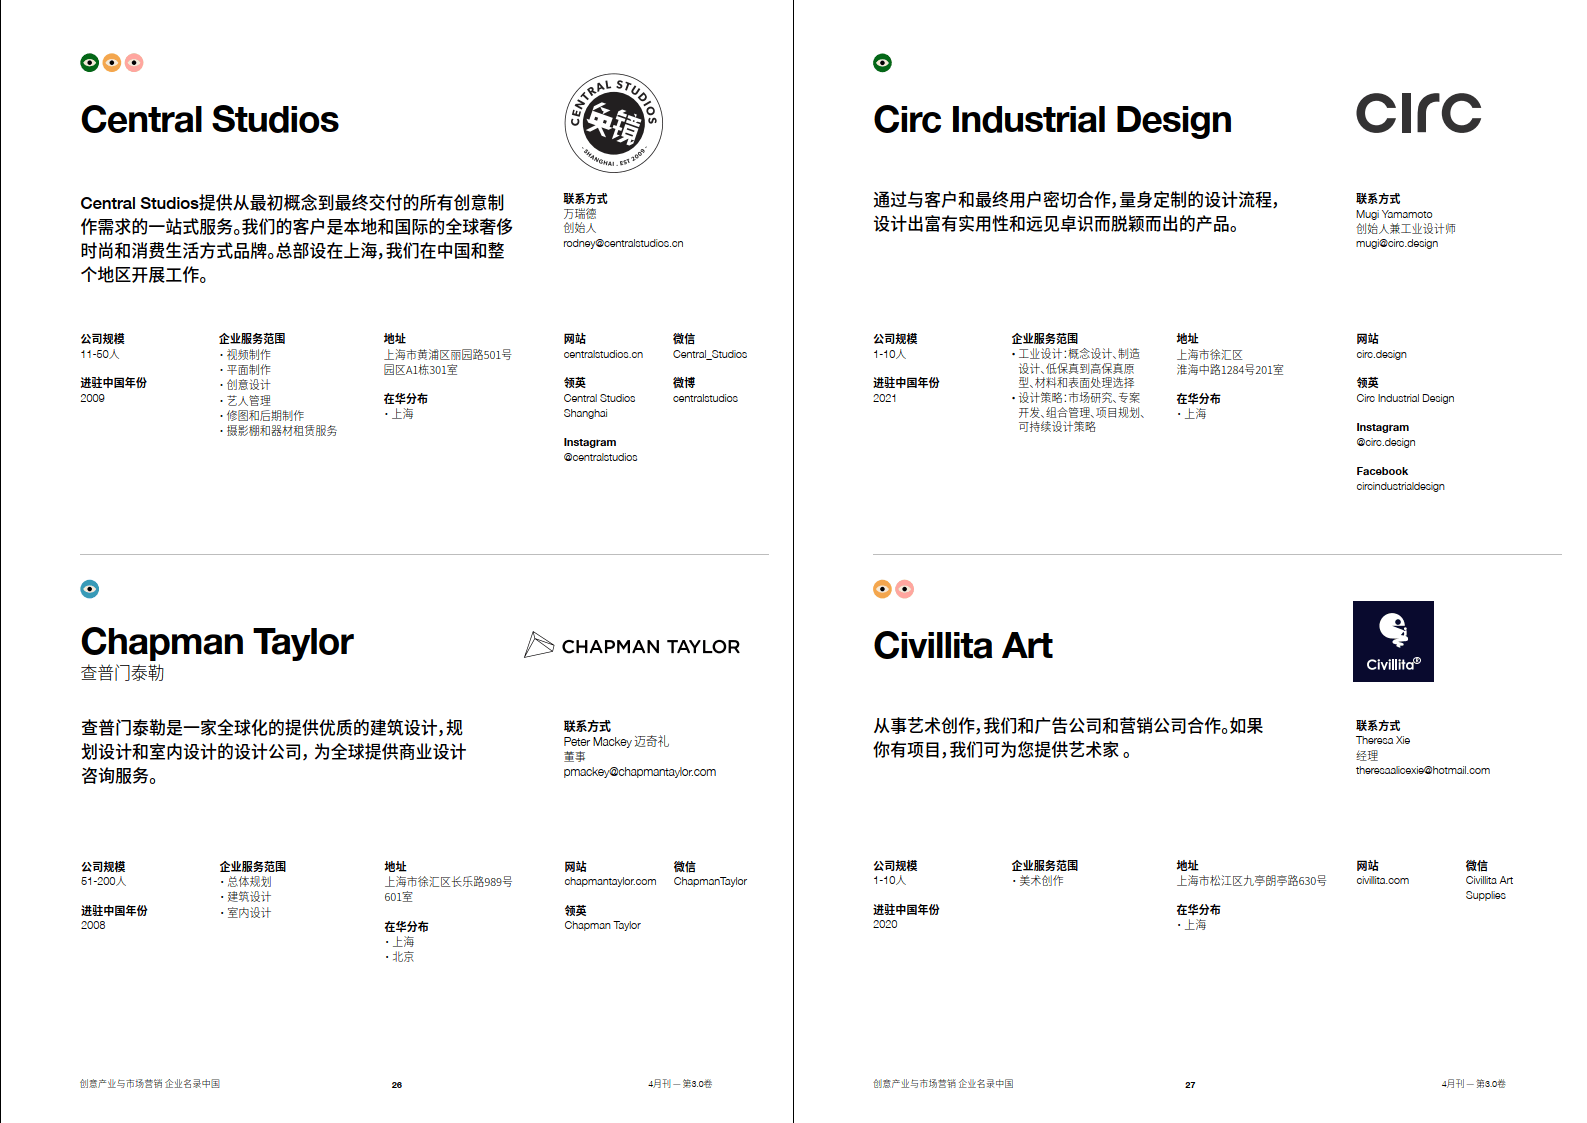The image size is (1587, 1123).
Task: Click the service item 摄影棚和器材租赁服务
Action: tap(282, 431)
